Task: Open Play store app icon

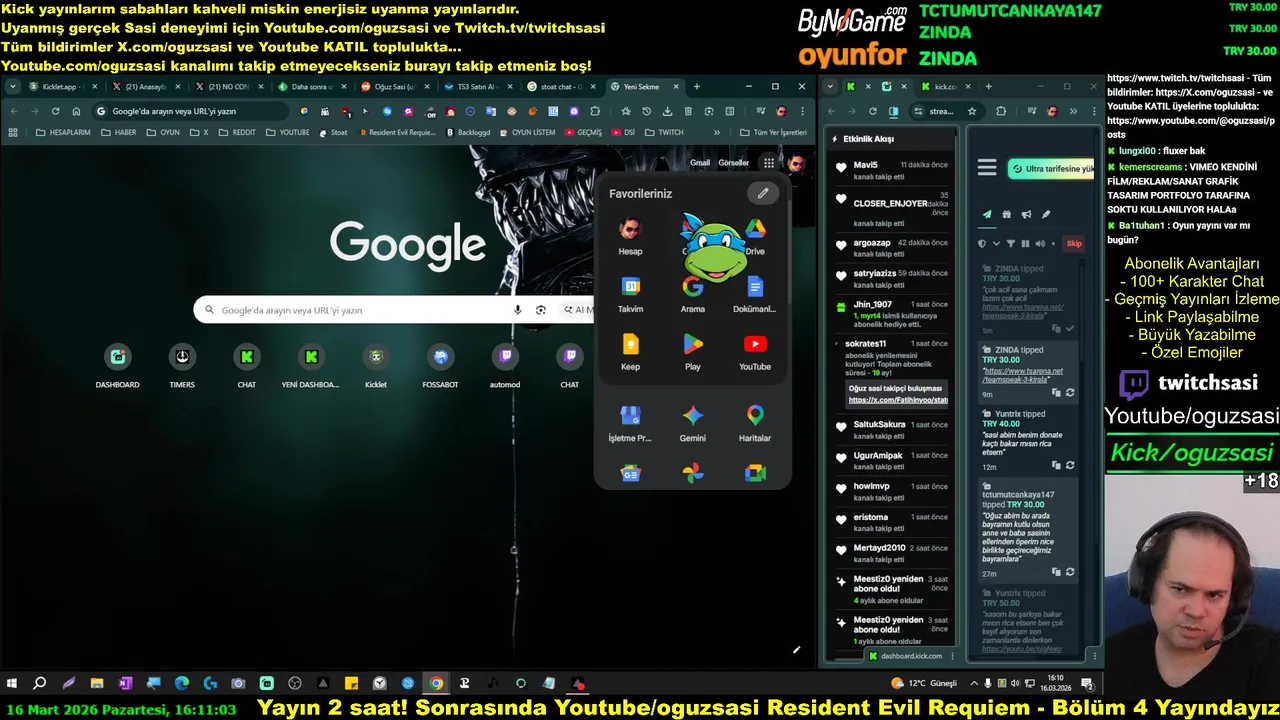Action: coord(692,352)
